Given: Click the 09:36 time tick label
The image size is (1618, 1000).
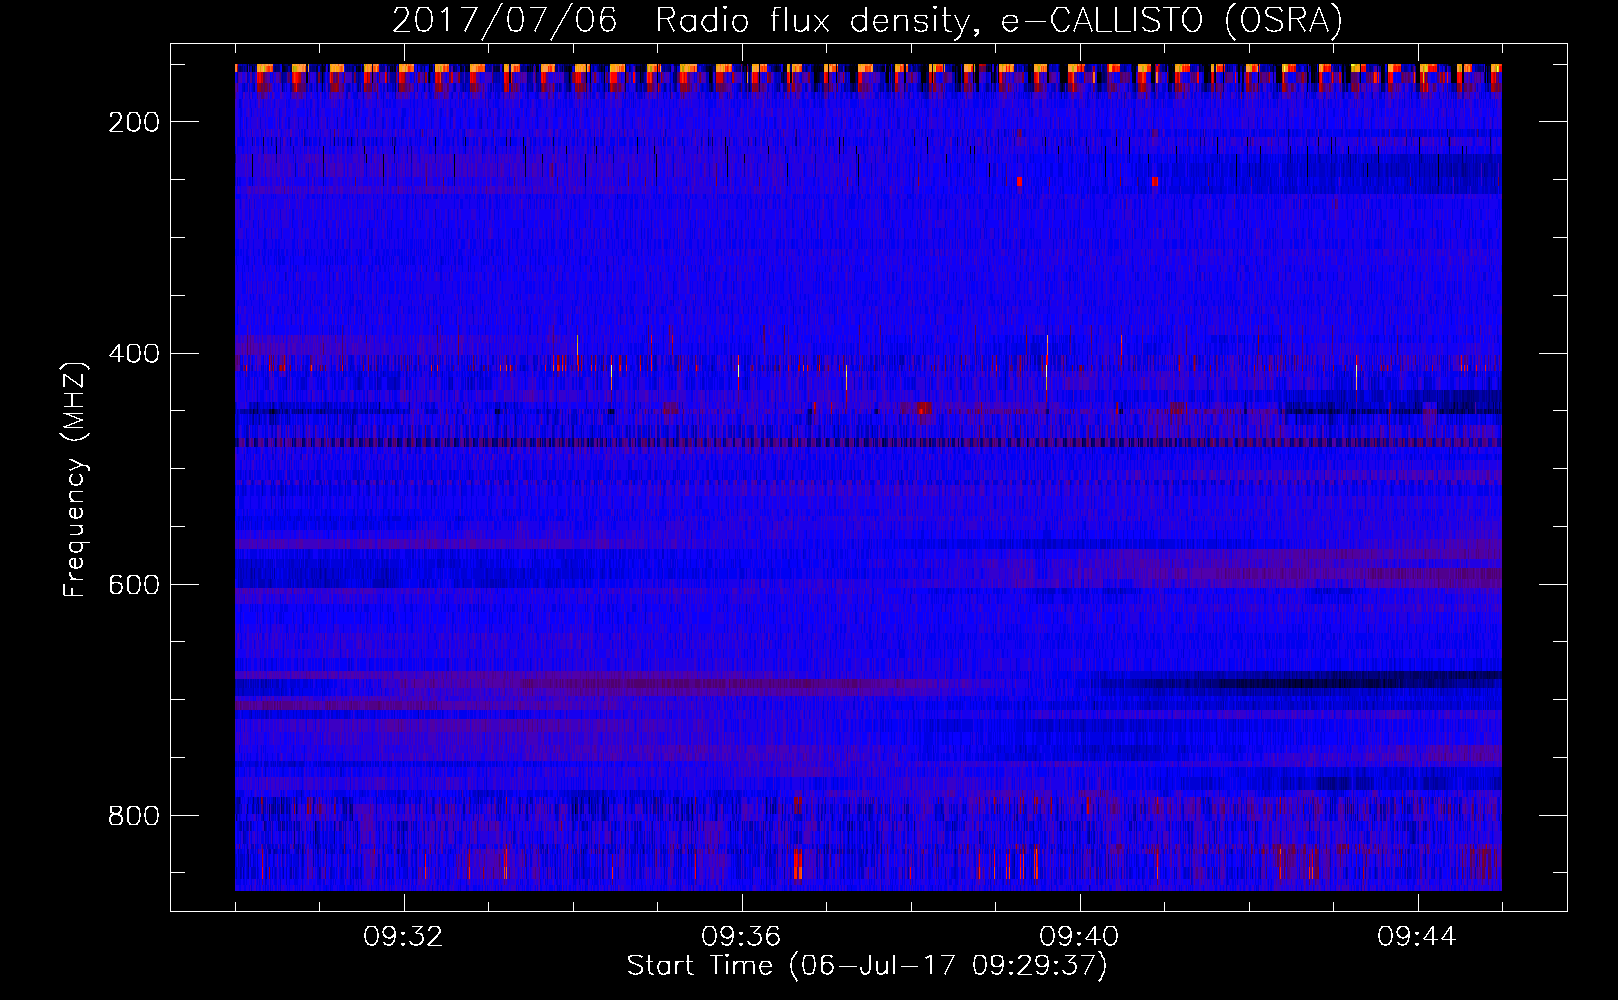Looking at the screenshot, I should coord(742,937).
